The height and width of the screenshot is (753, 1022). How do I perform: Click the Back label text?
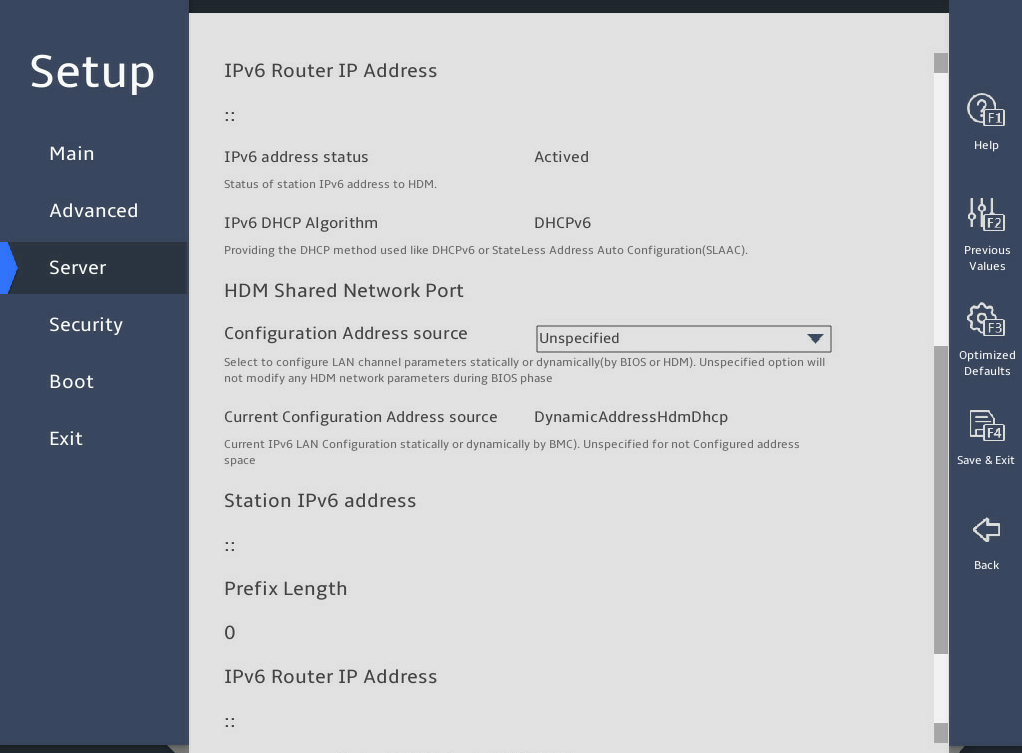tap(986, 565)
